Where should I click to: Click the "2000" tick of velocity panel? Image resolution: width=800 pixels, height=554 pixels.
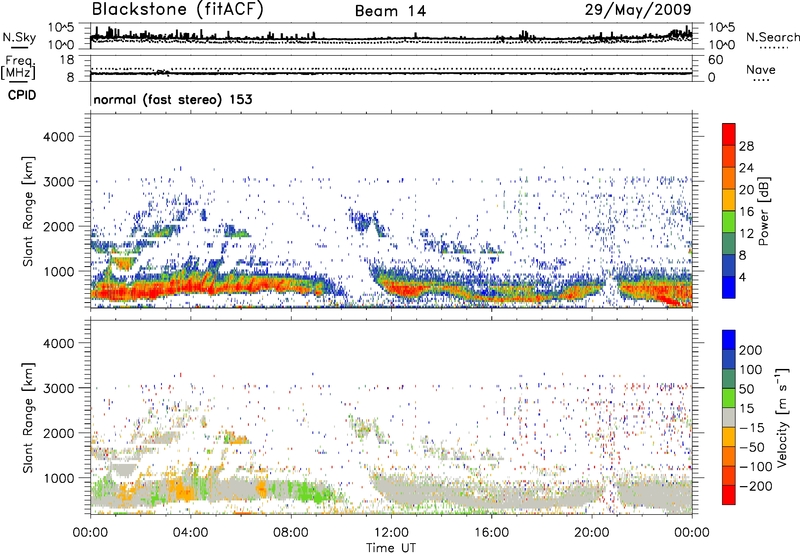(58, 433)
